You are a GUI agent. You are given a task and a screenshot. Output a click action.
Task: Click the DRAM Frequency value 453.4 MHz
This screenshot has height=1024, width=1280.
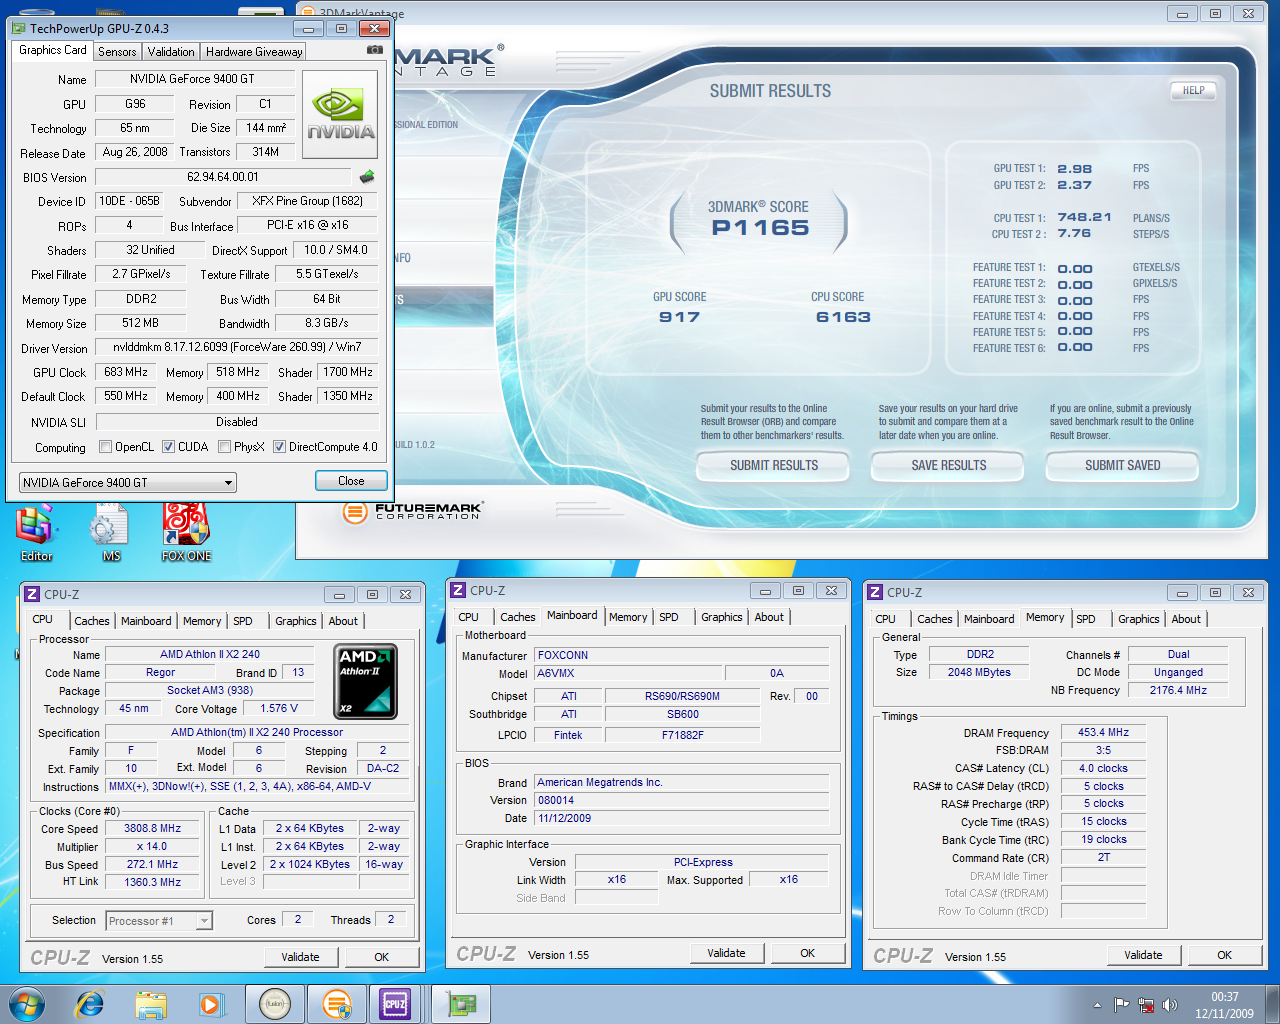(1103, 732)
